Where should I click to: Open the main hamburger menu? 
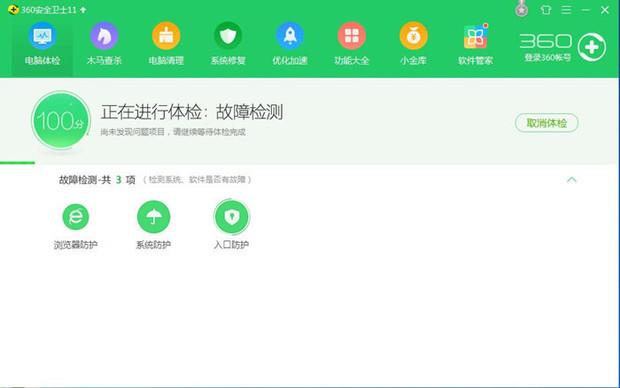tap(566, 9)
